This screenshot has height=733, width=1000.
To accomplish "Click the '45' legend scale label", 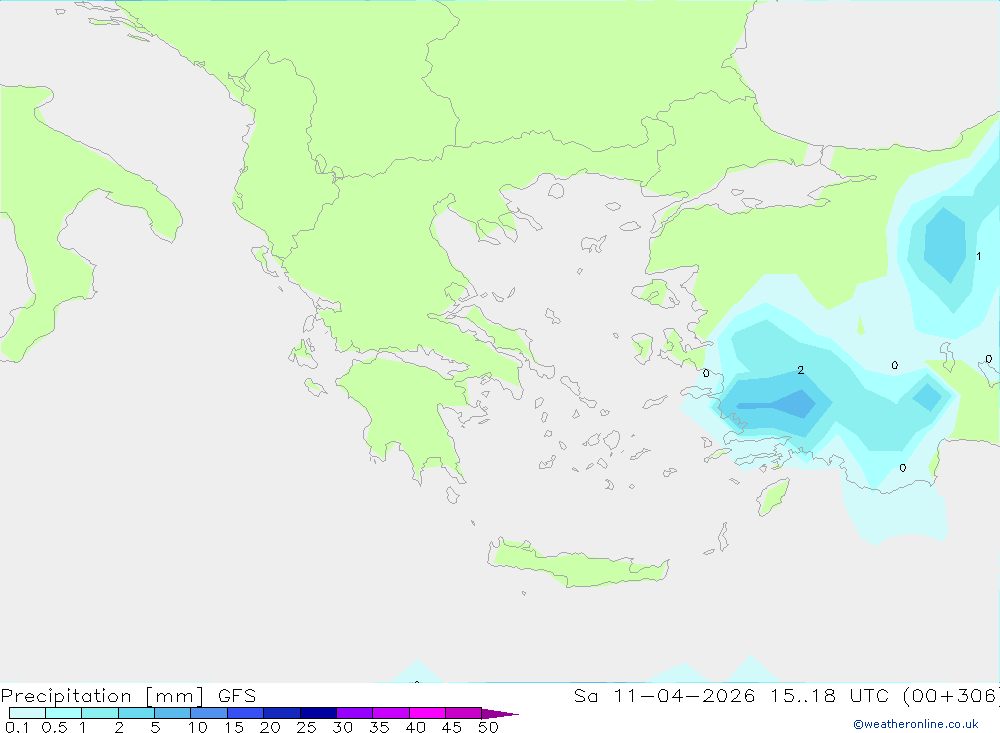I will click(452, 727).
